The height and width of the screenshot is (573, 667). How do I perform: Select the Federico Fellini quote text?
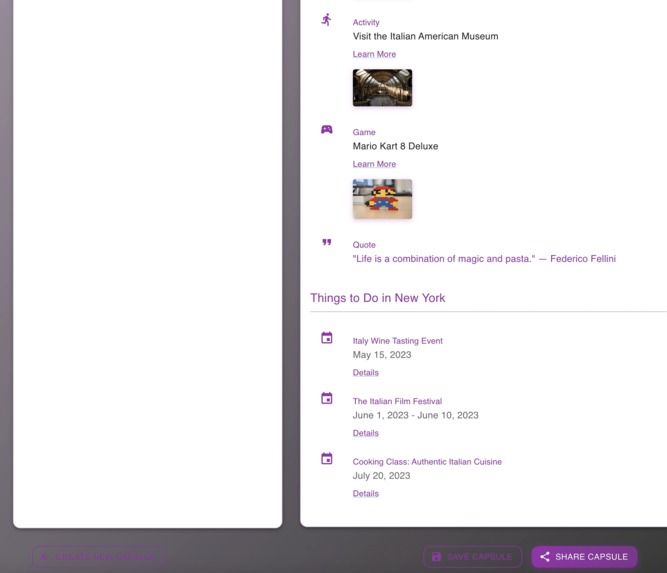tap(484, 259)
